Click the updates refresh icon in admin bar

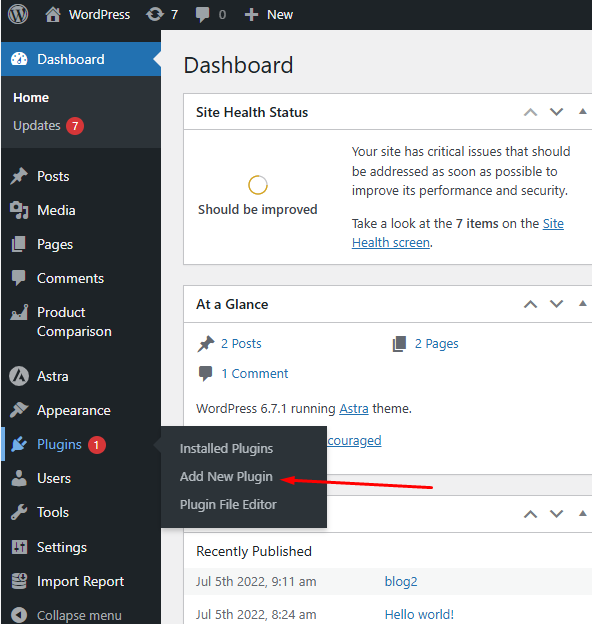tap(155, 14)
